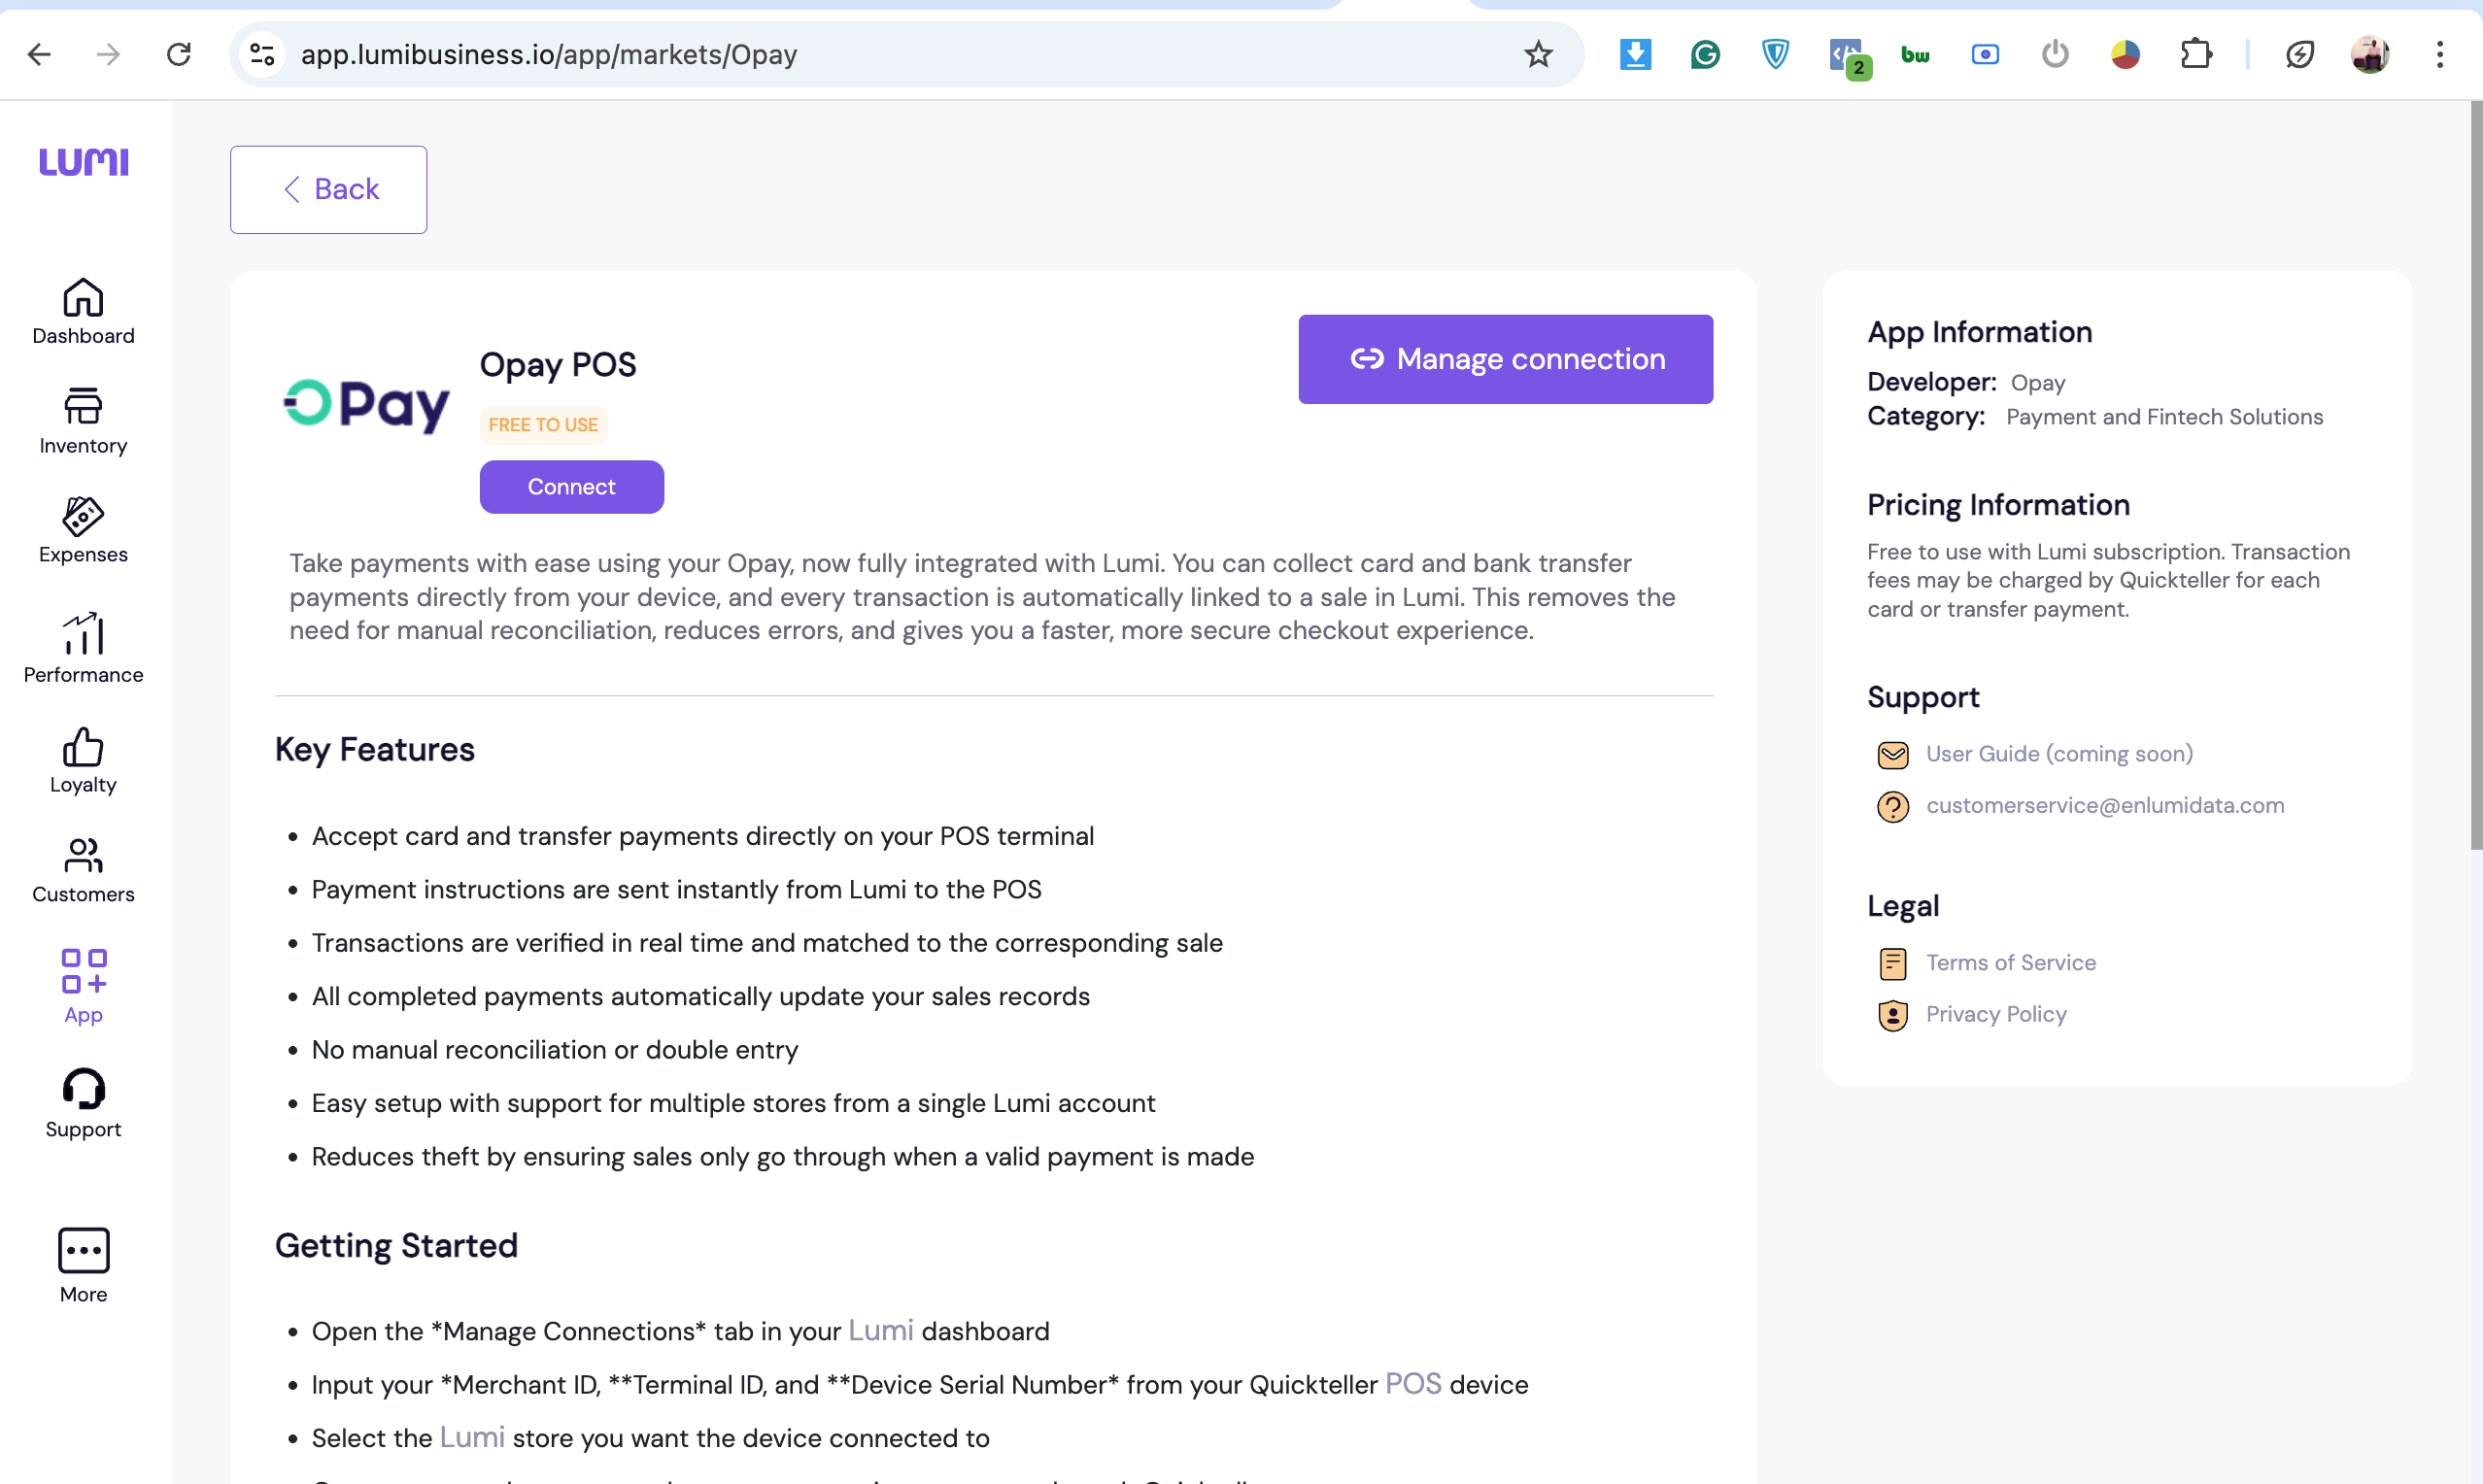
Task: Open the Loyalty thumbs-up icon
Action: (x=83, y=747)
